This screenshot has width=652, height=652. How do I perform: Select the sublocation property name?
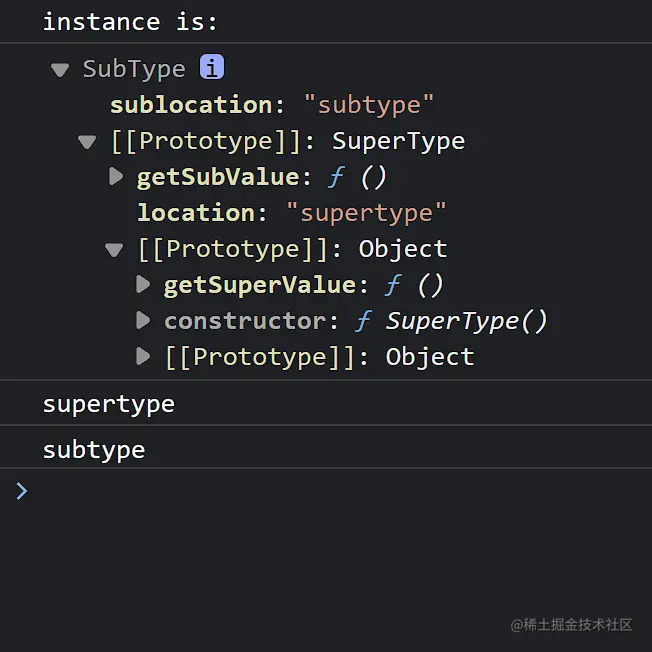tap(190, 105)
